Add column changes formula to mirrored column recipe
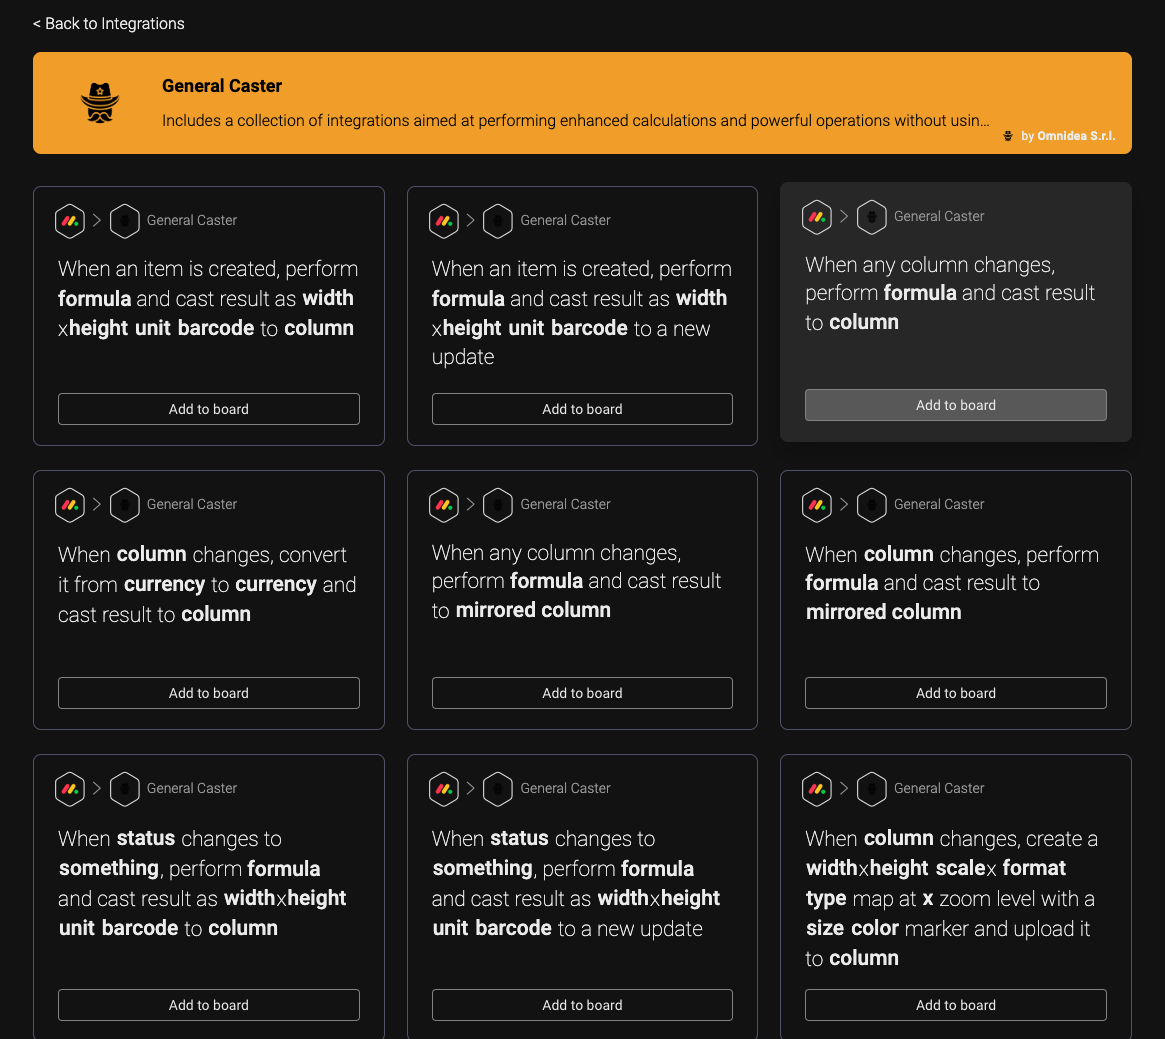This screenshot has width=1165, height=1039. point(955,693)
